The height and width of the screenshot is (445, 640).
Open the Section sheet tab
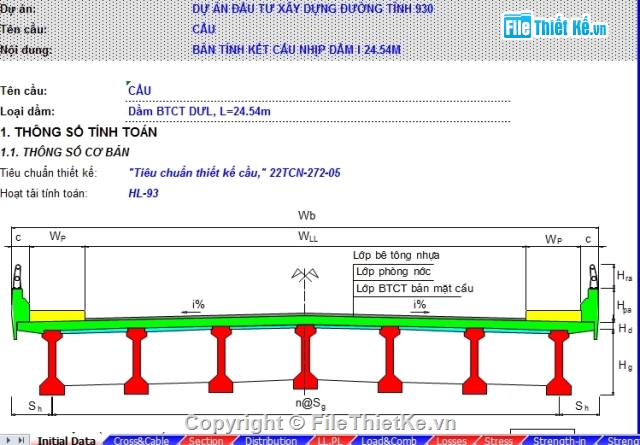206,441
